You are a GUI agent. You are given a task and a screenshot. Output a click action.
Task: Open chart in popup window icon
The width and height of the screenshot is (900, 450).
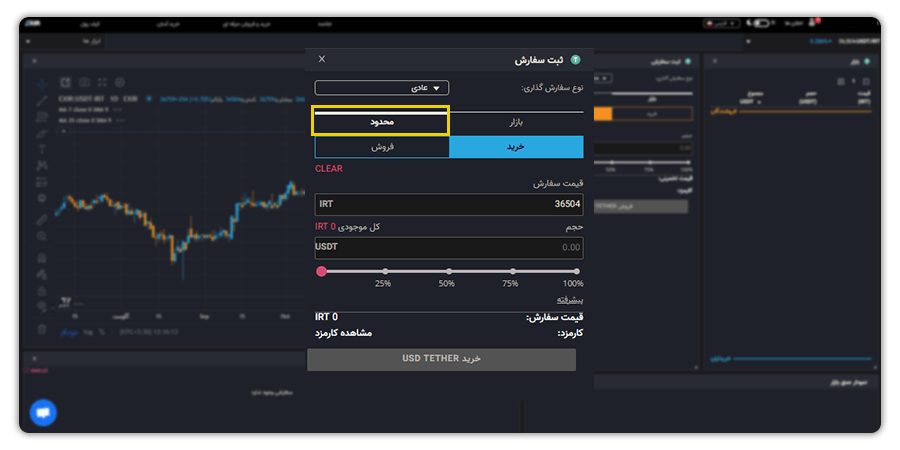pyautogui.click(x=65, y=82)
